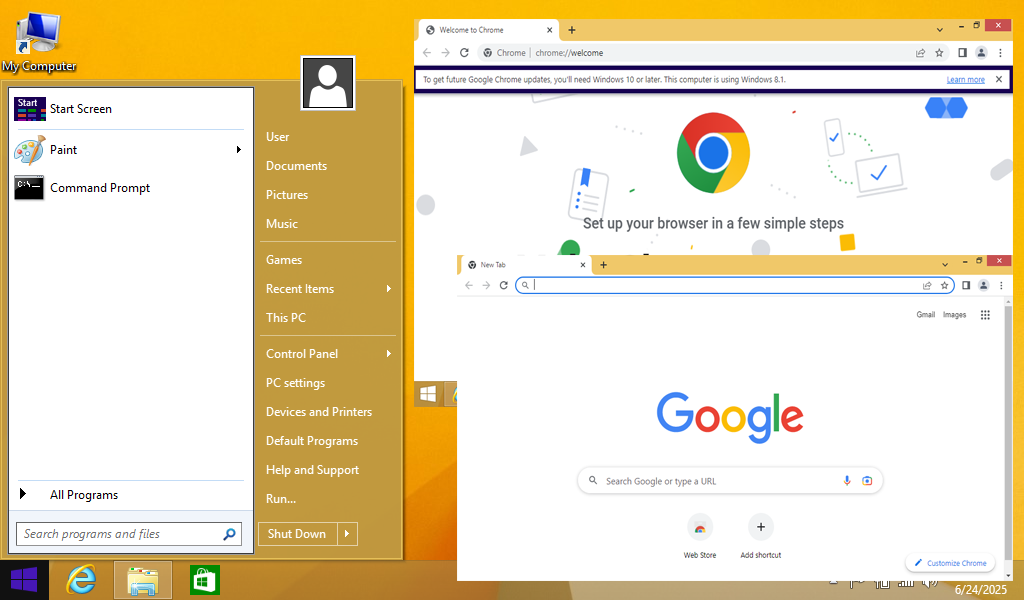The width and height of the screenshot is (1024, 600).
Task: Open Google Lens image search icon
Action: coord(867,481)
